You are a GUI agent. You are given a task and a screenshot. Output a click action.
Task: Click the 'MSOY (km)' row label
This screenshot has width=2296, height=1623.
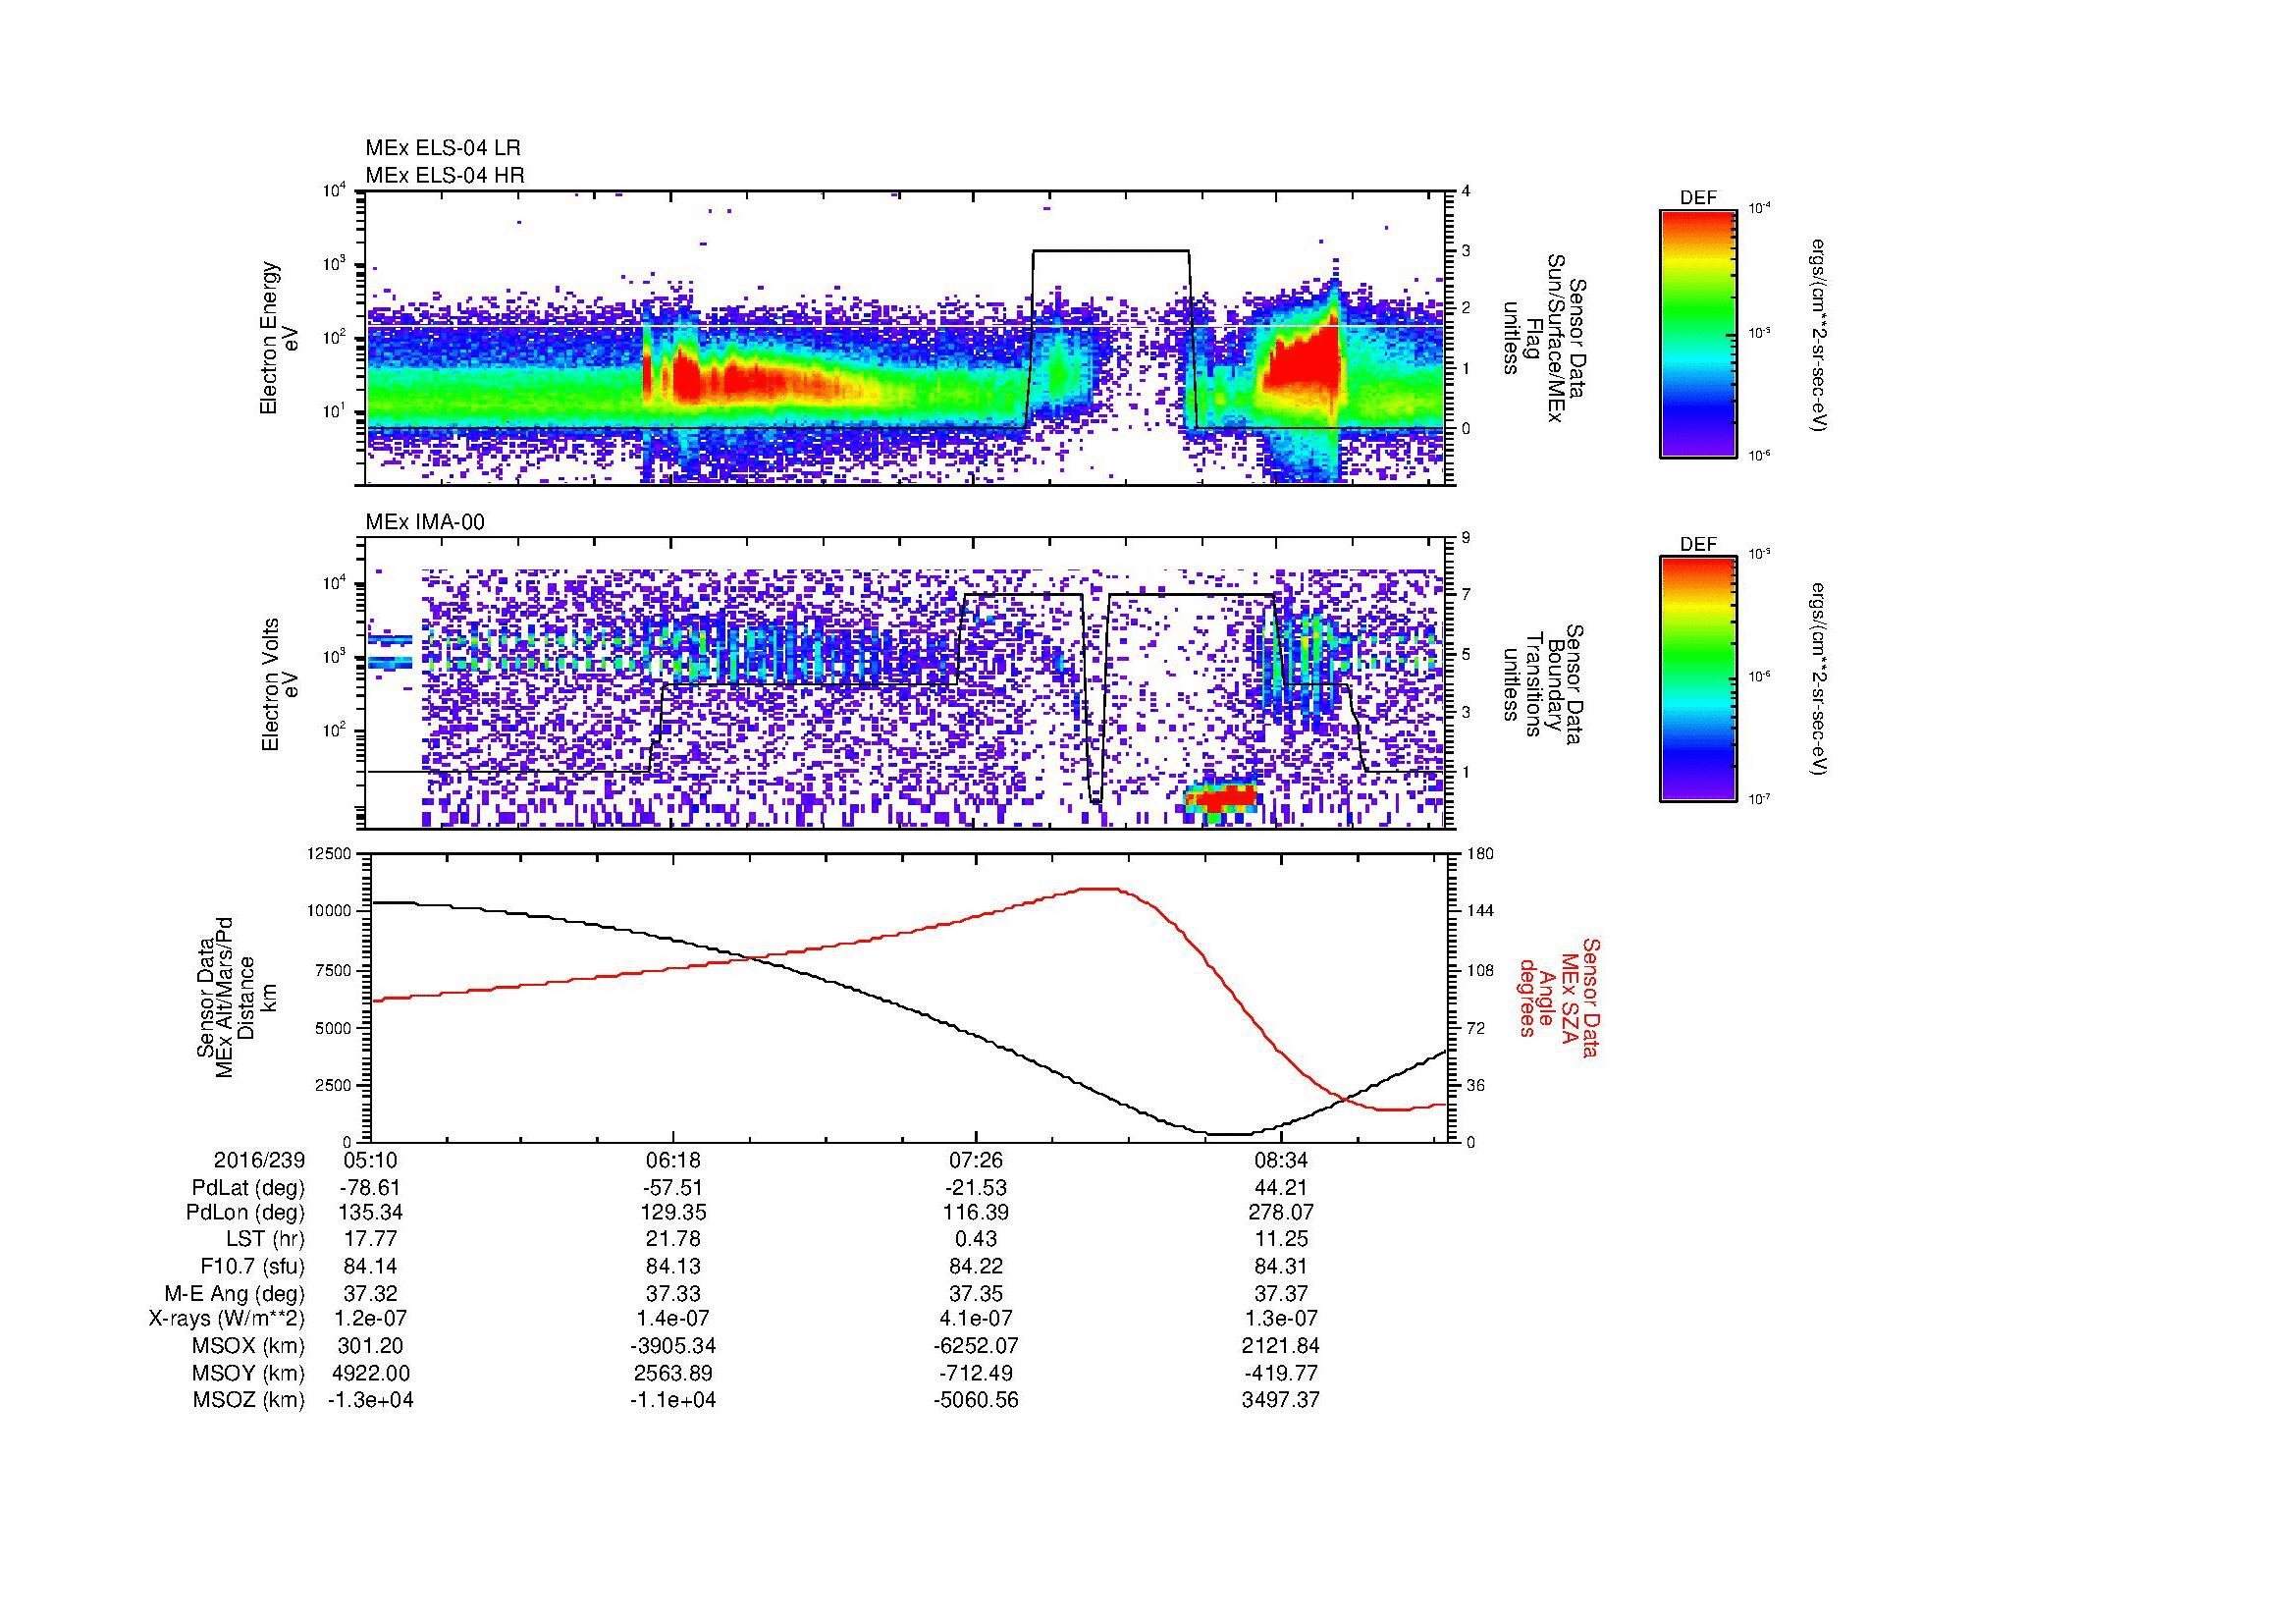click(249, 1374)
